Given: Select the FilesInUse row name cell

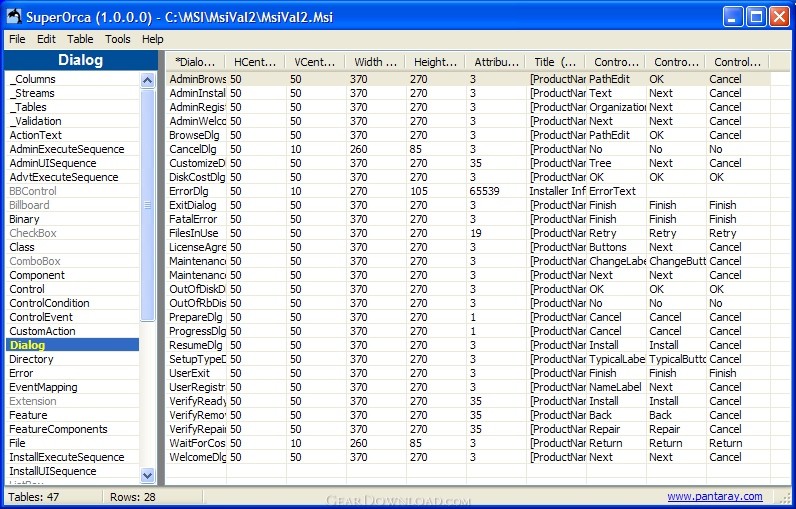Looking at the screenshot, I should (196, 233).
